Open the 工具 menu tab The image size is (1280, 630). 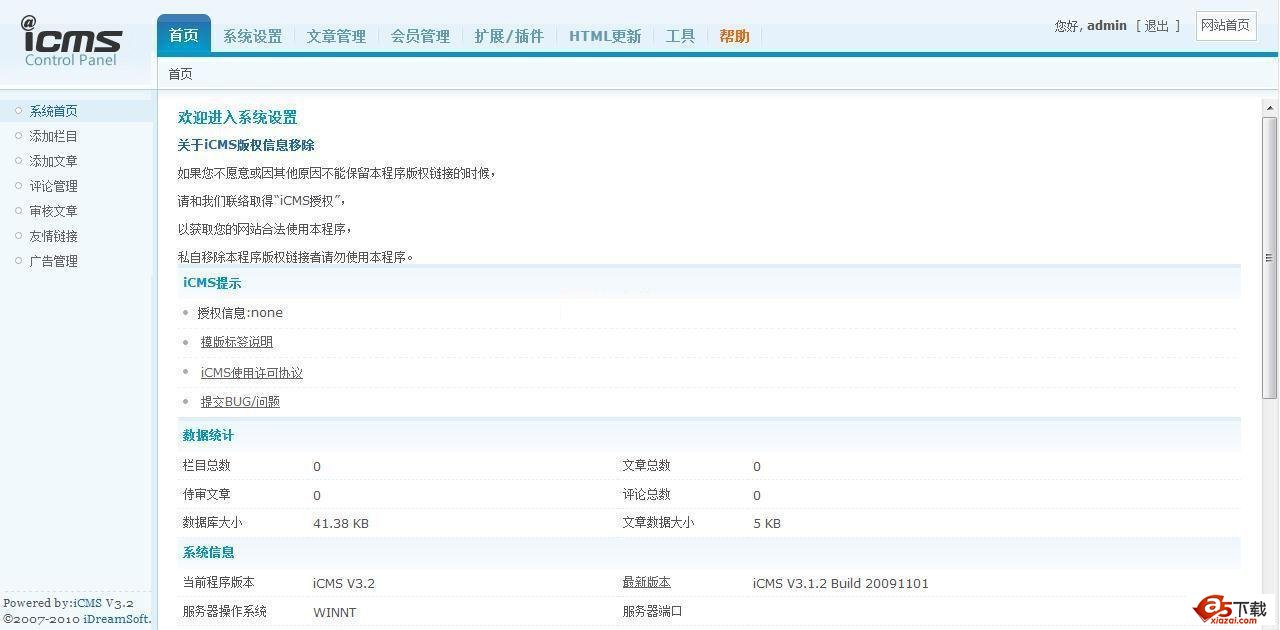click(680, 36)
